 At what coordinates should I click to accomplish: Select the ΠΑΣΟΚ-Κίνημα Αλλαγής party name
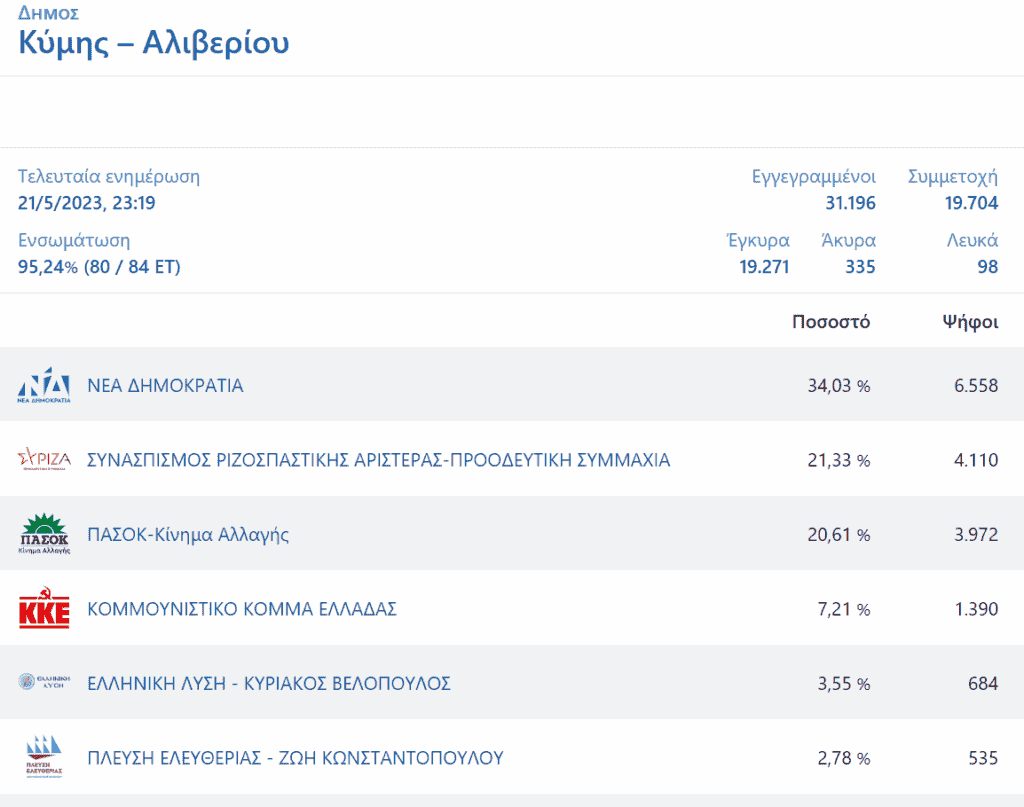(x=189, y=534)
